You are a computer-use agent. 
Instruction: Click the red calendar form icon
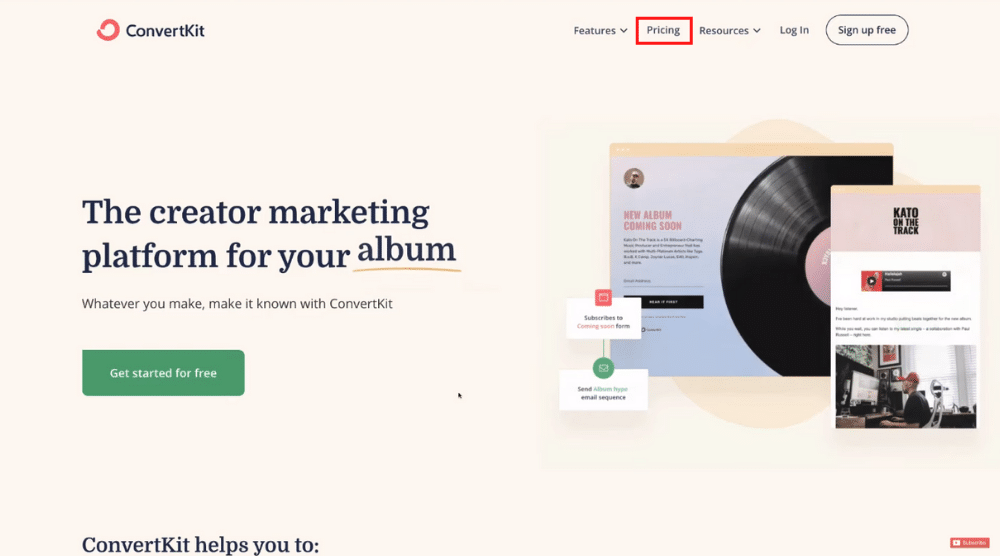pyautogui.click(x=603, y=297)
